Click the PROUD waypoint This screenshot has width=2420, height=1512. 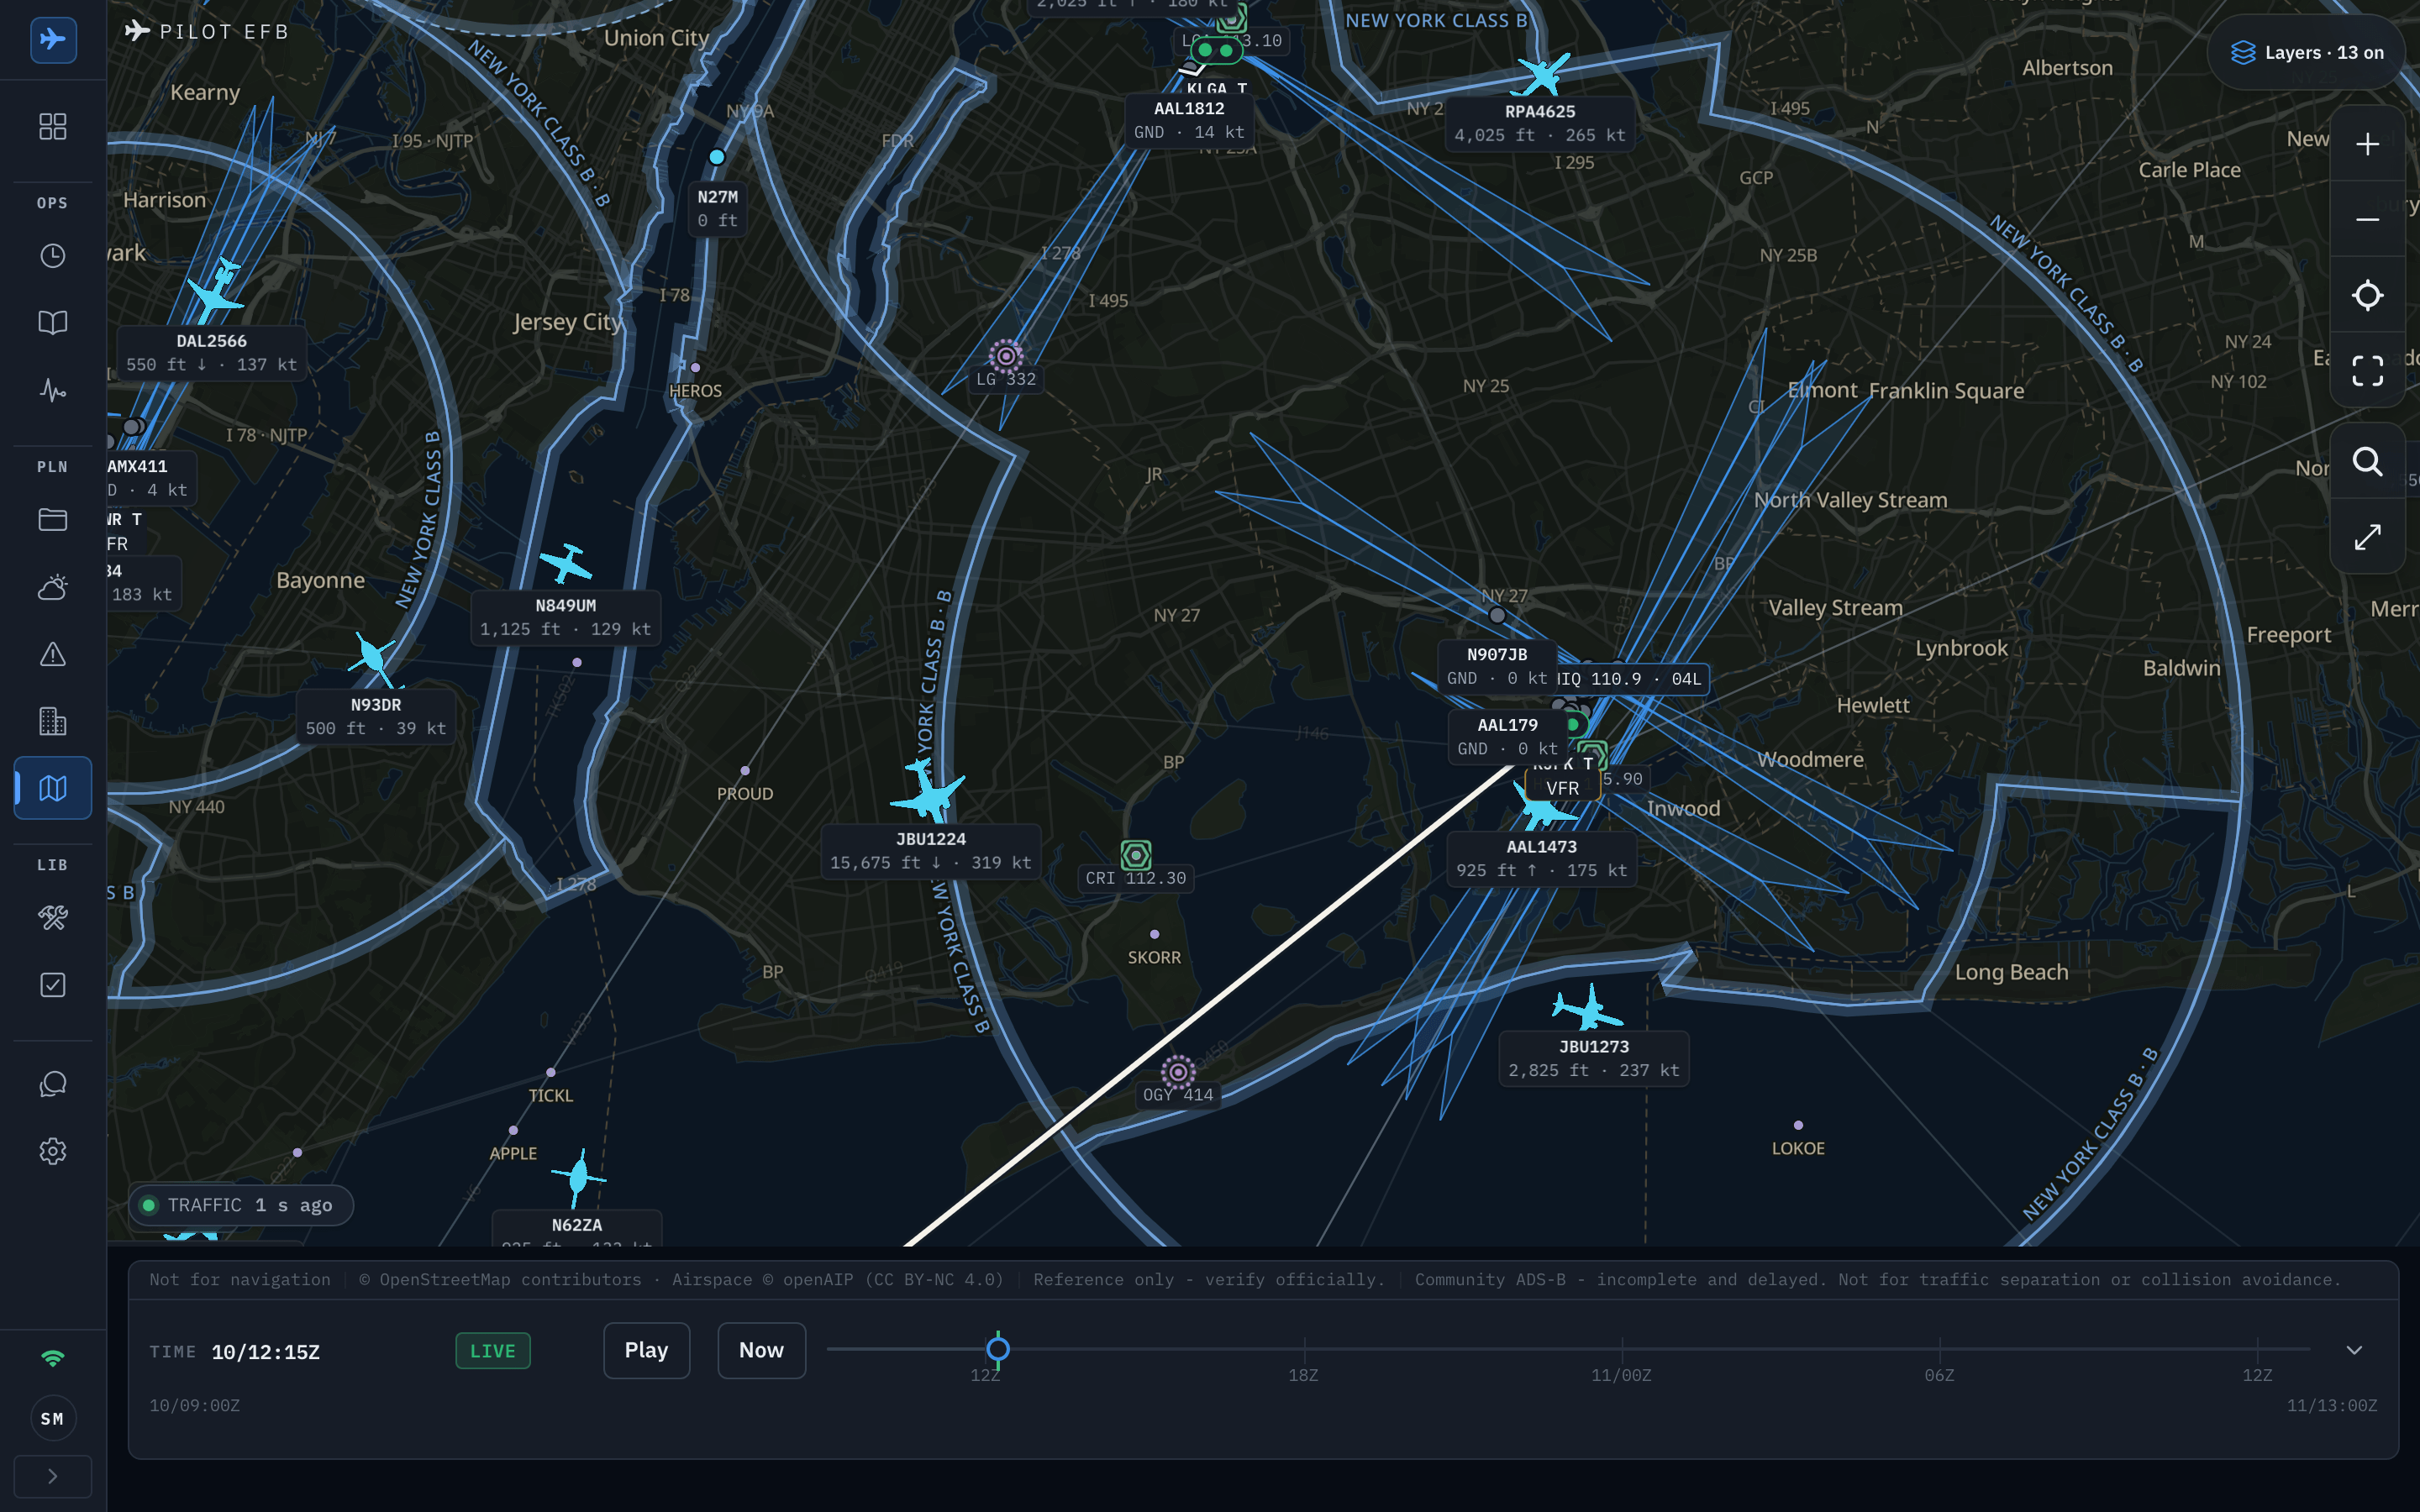745,771
